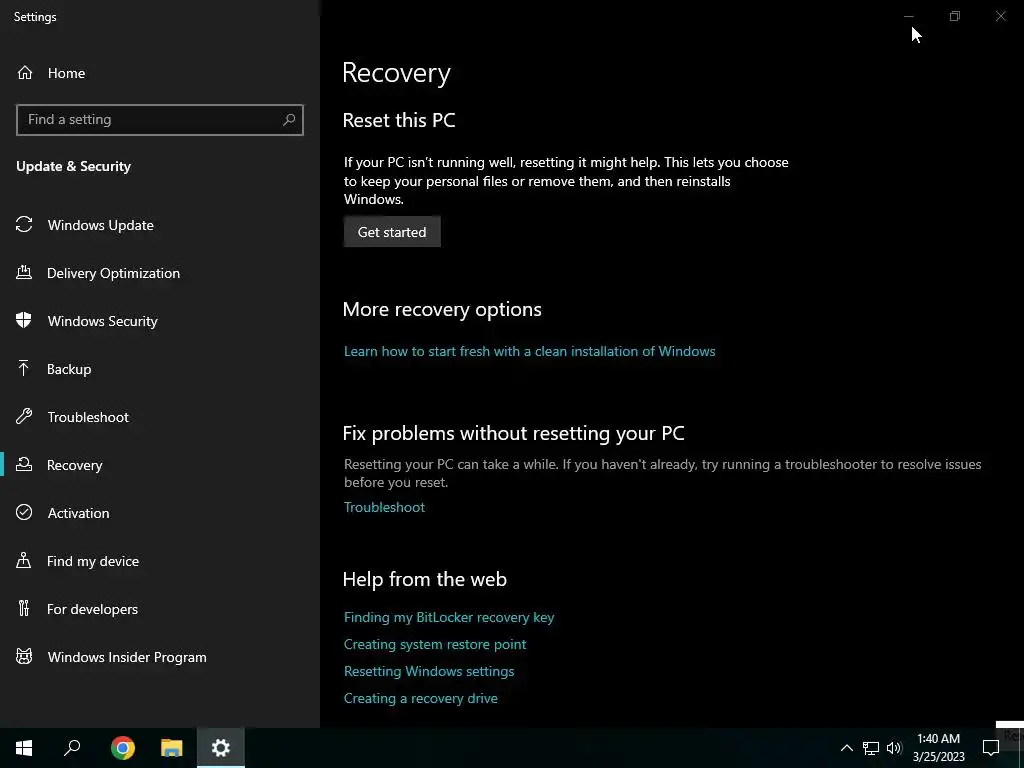Open the Windows Update section

click(101, 225)
